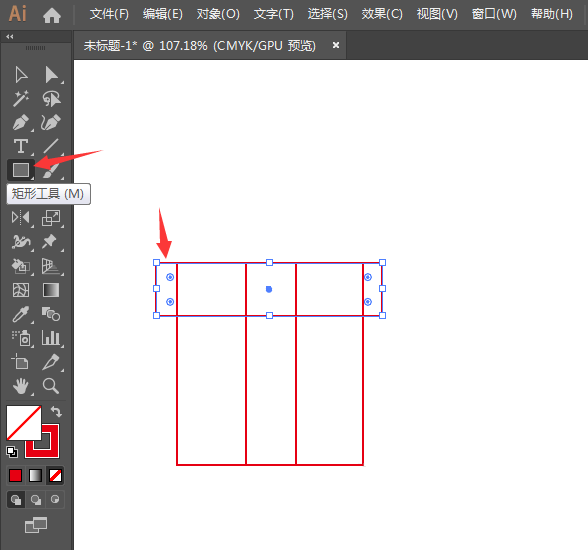The width and height of the screenshot is (588, 550).
Task: Set paint to None mode
Action: point(56,476)
